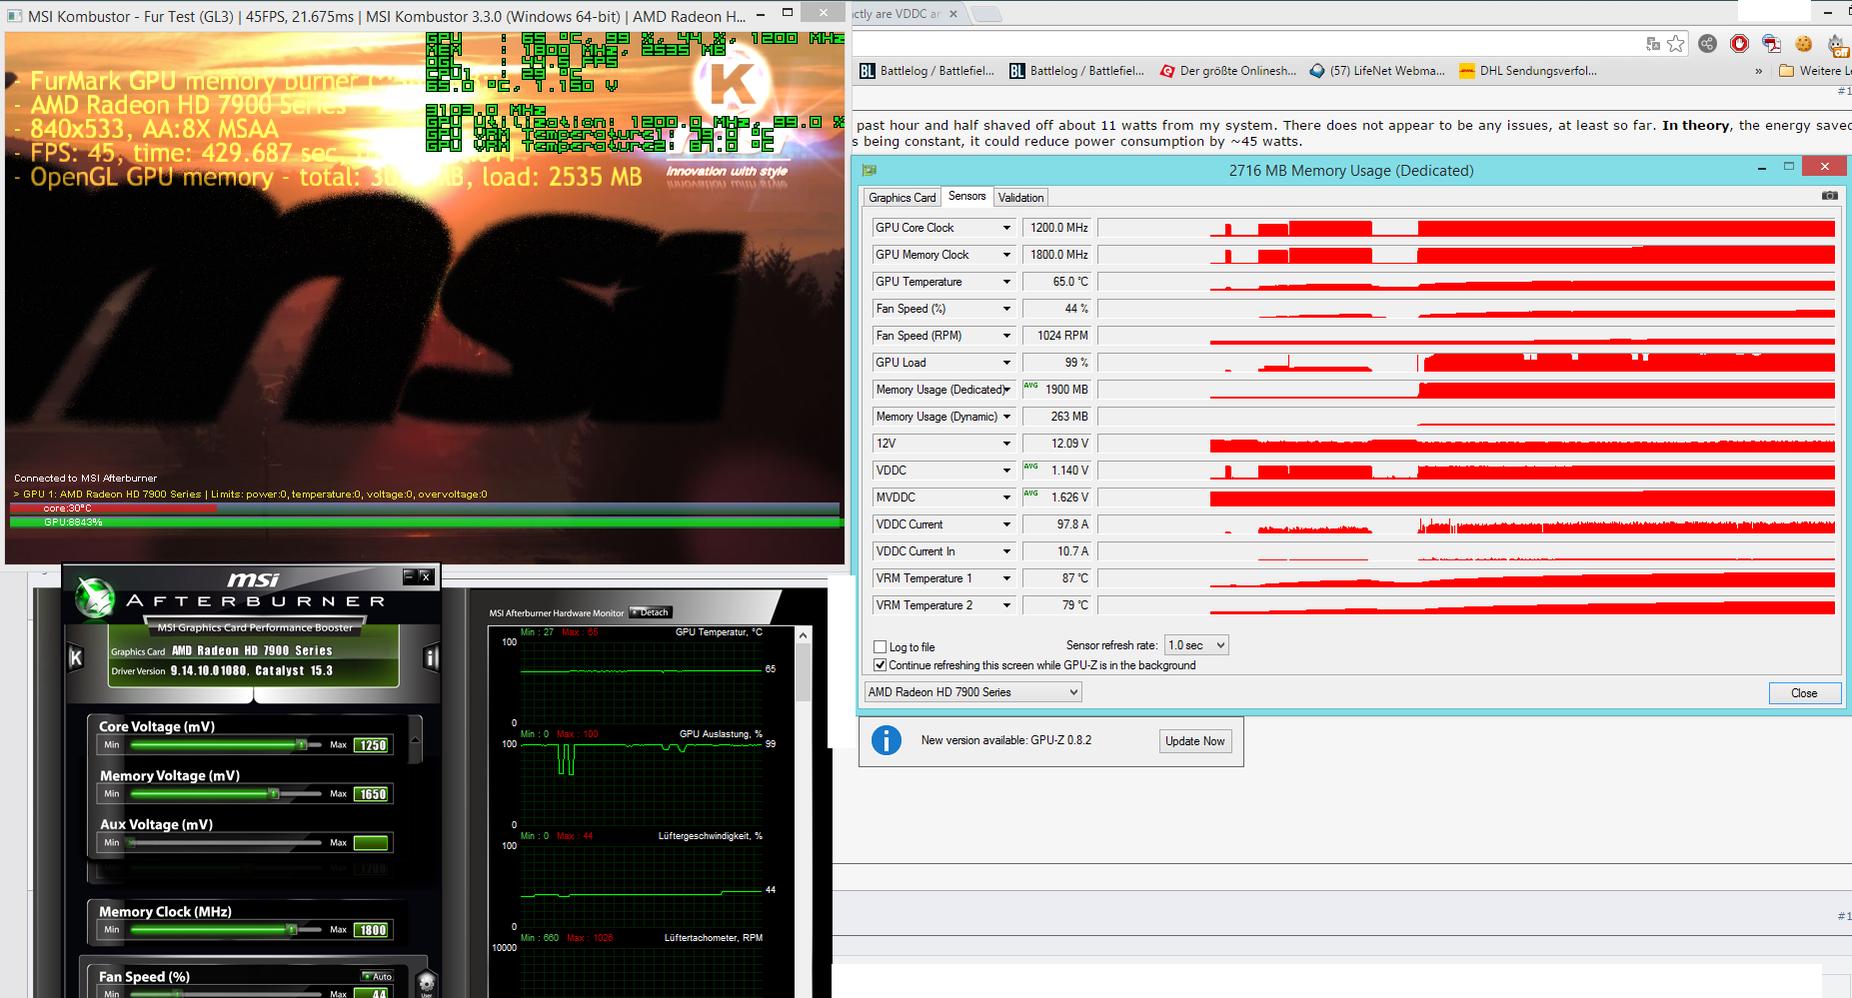Click the Memory Usage (Dedicated) value 1900 MB
The height and width of the screenshot is (998, 1852).
[1056, 390]
